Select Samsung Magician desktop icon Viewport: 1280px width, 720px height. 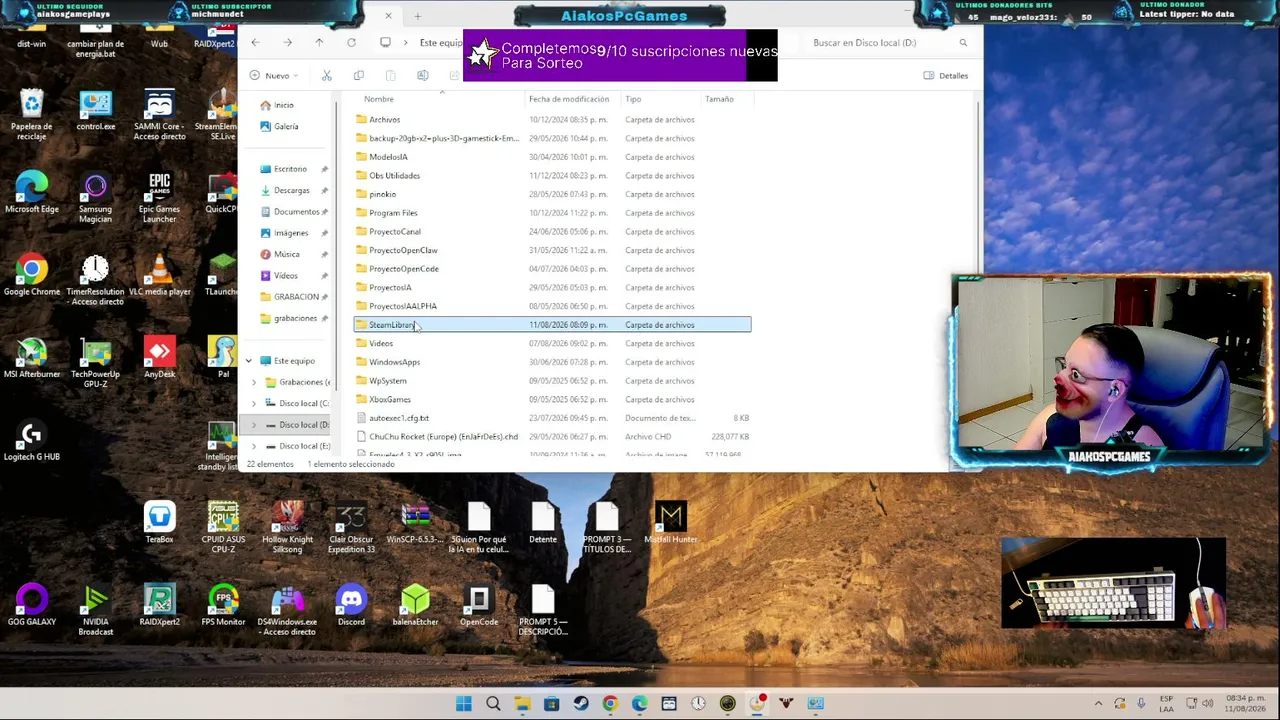[96, 198]
